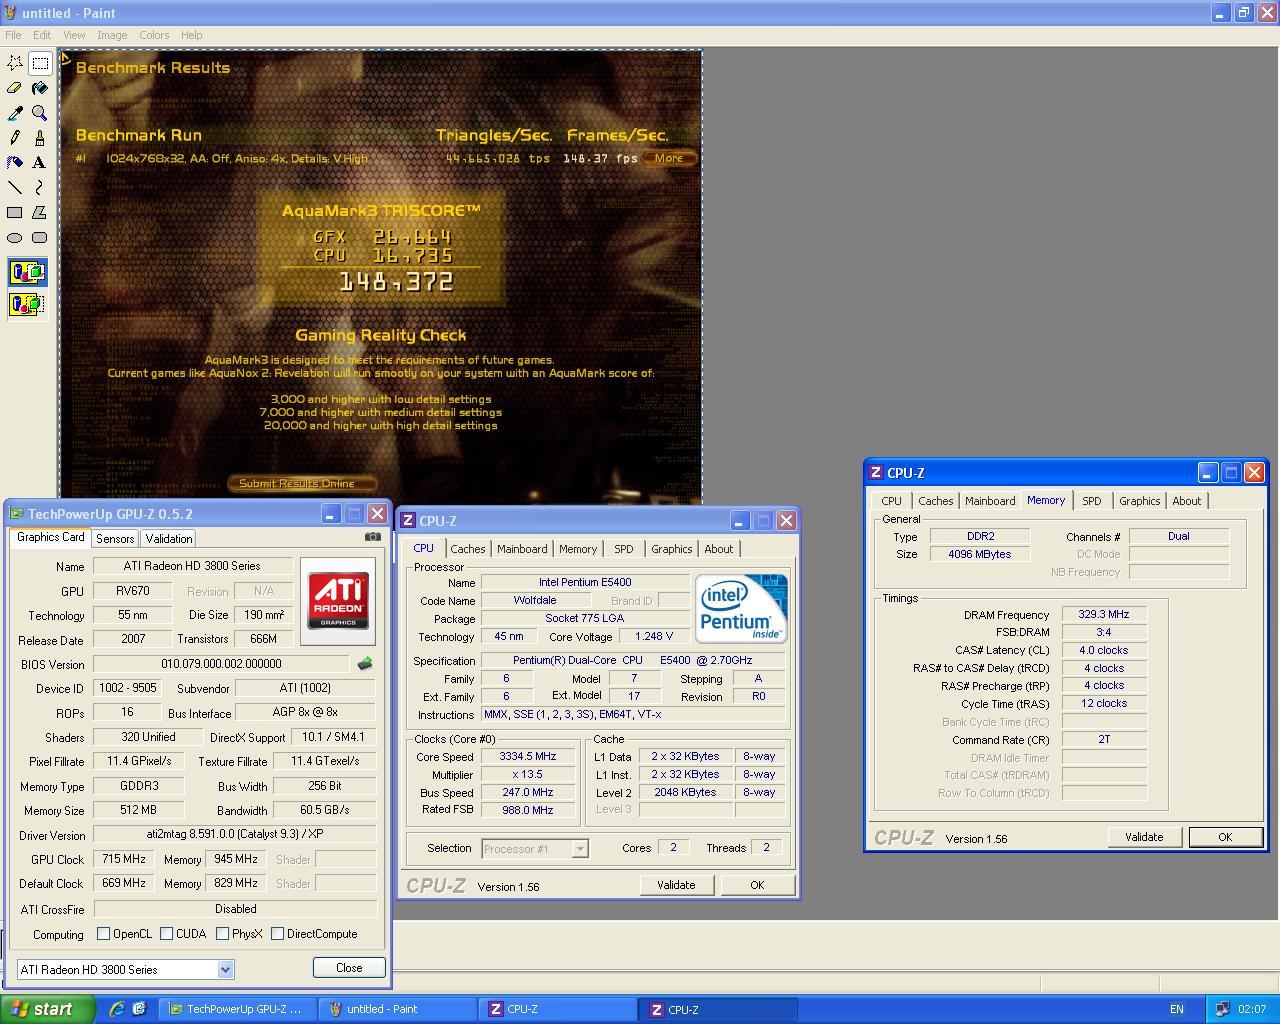The width and height of the screenshot is (1280, 1024).
Task: Pick the Eraser tool in Paint
Action: (15, 88)
